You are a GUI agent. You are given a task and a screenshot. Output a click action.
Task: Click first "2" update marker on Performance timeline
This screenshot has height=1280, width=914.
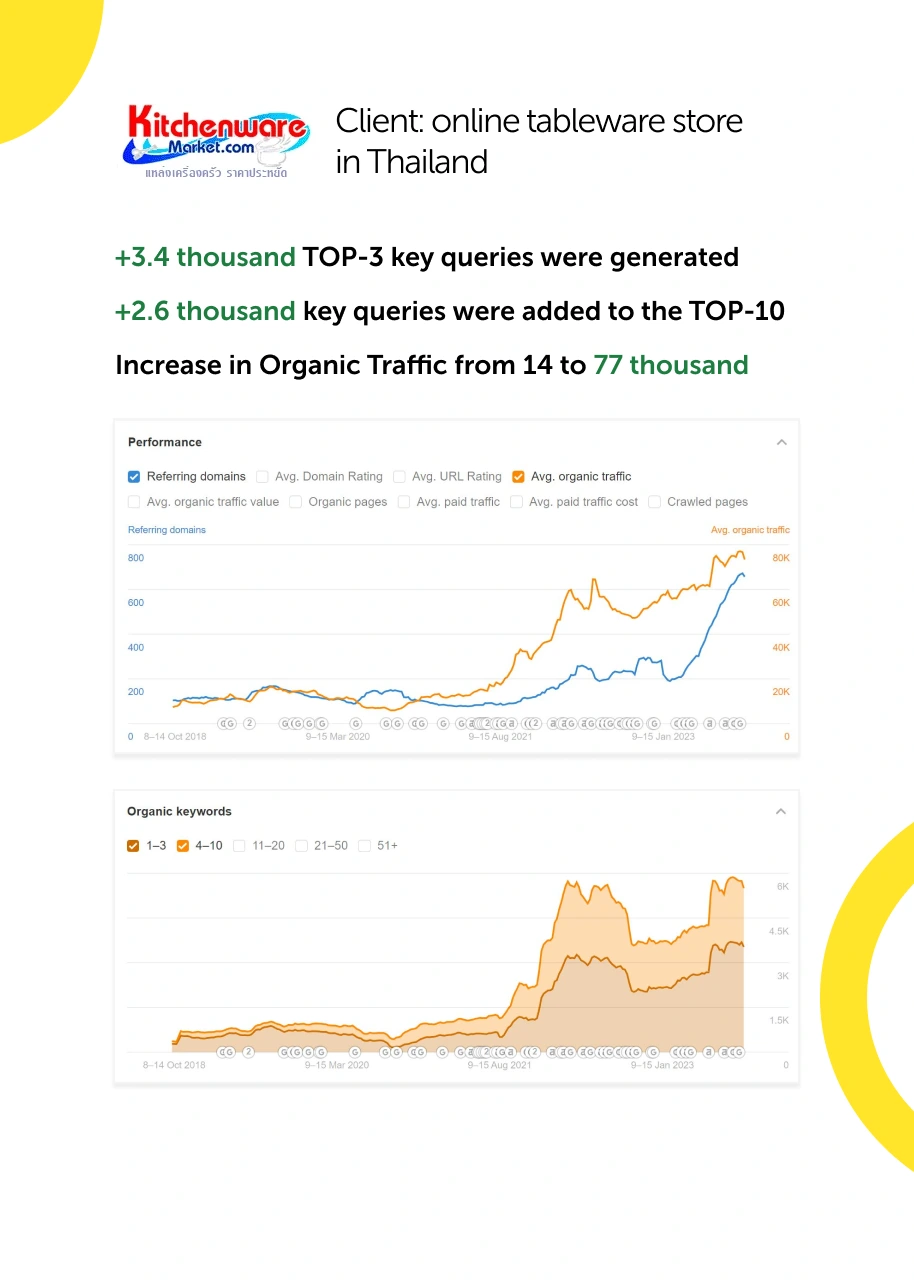pyautogui.click(x=249, y=723)
